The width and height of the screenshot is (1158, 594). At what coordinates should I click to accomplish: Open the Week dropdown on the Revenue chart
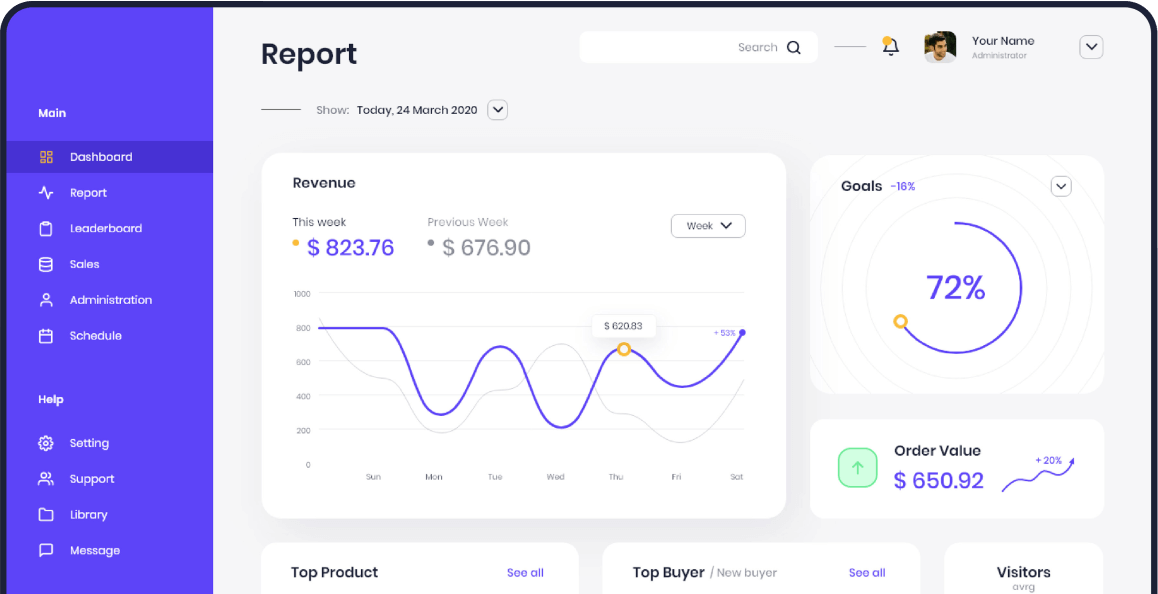tap(708, 226)
